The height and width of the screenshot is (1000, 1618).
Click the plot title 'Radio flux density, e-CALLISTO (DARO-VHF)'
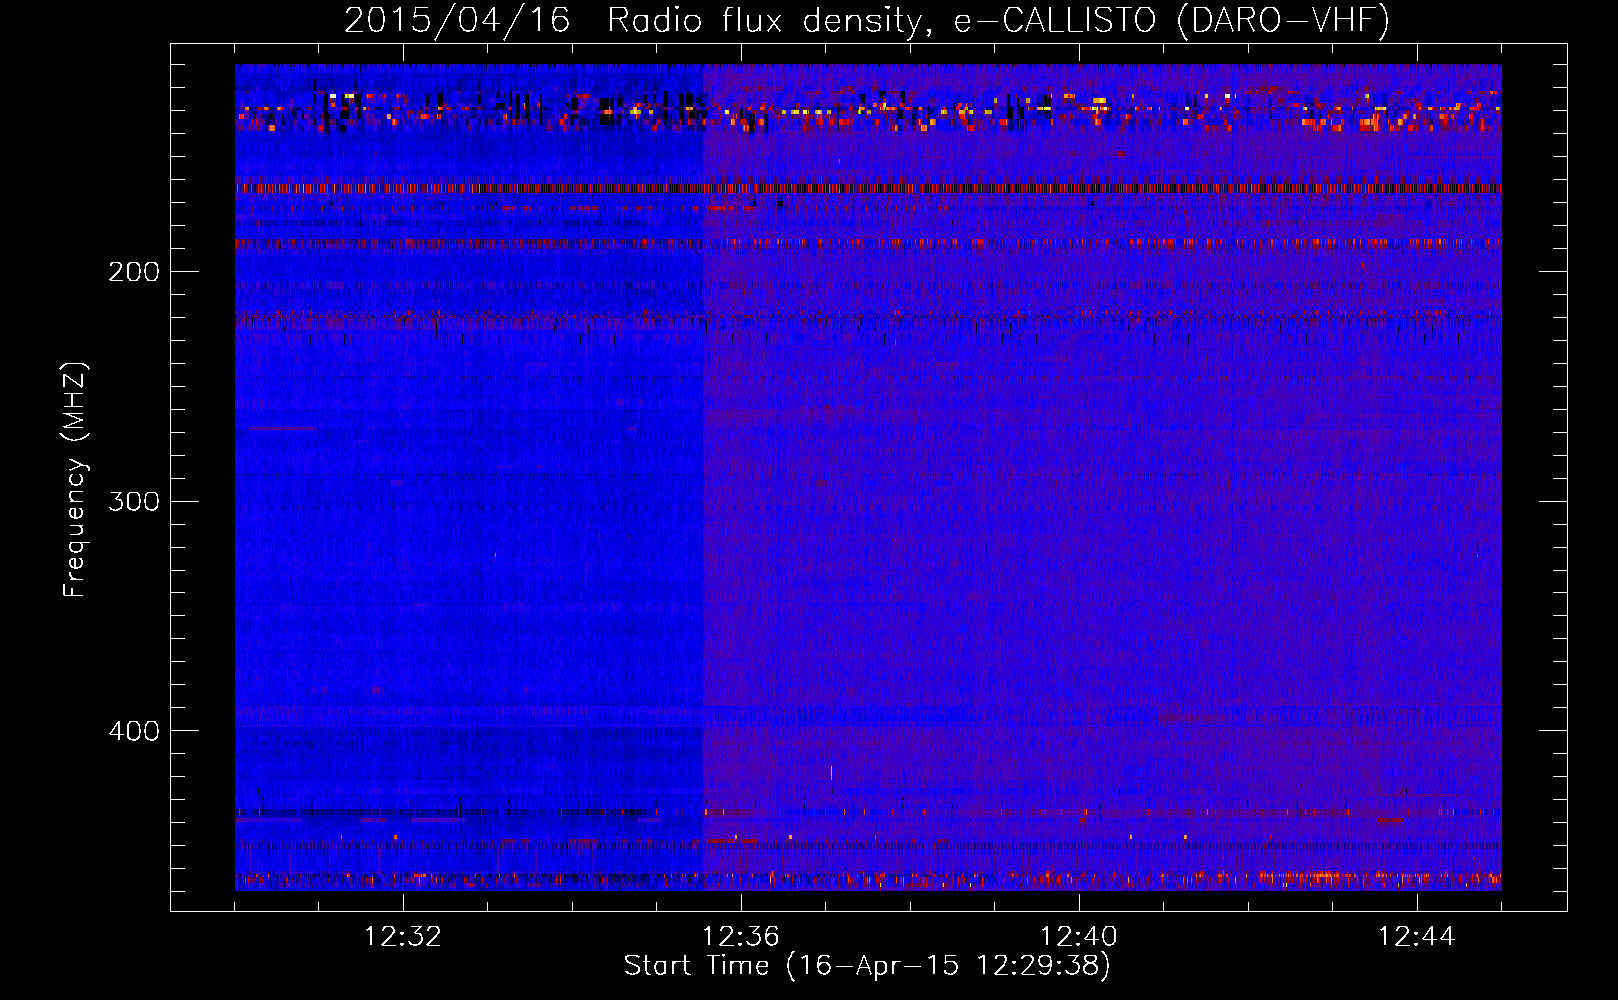tap(998, 21)
